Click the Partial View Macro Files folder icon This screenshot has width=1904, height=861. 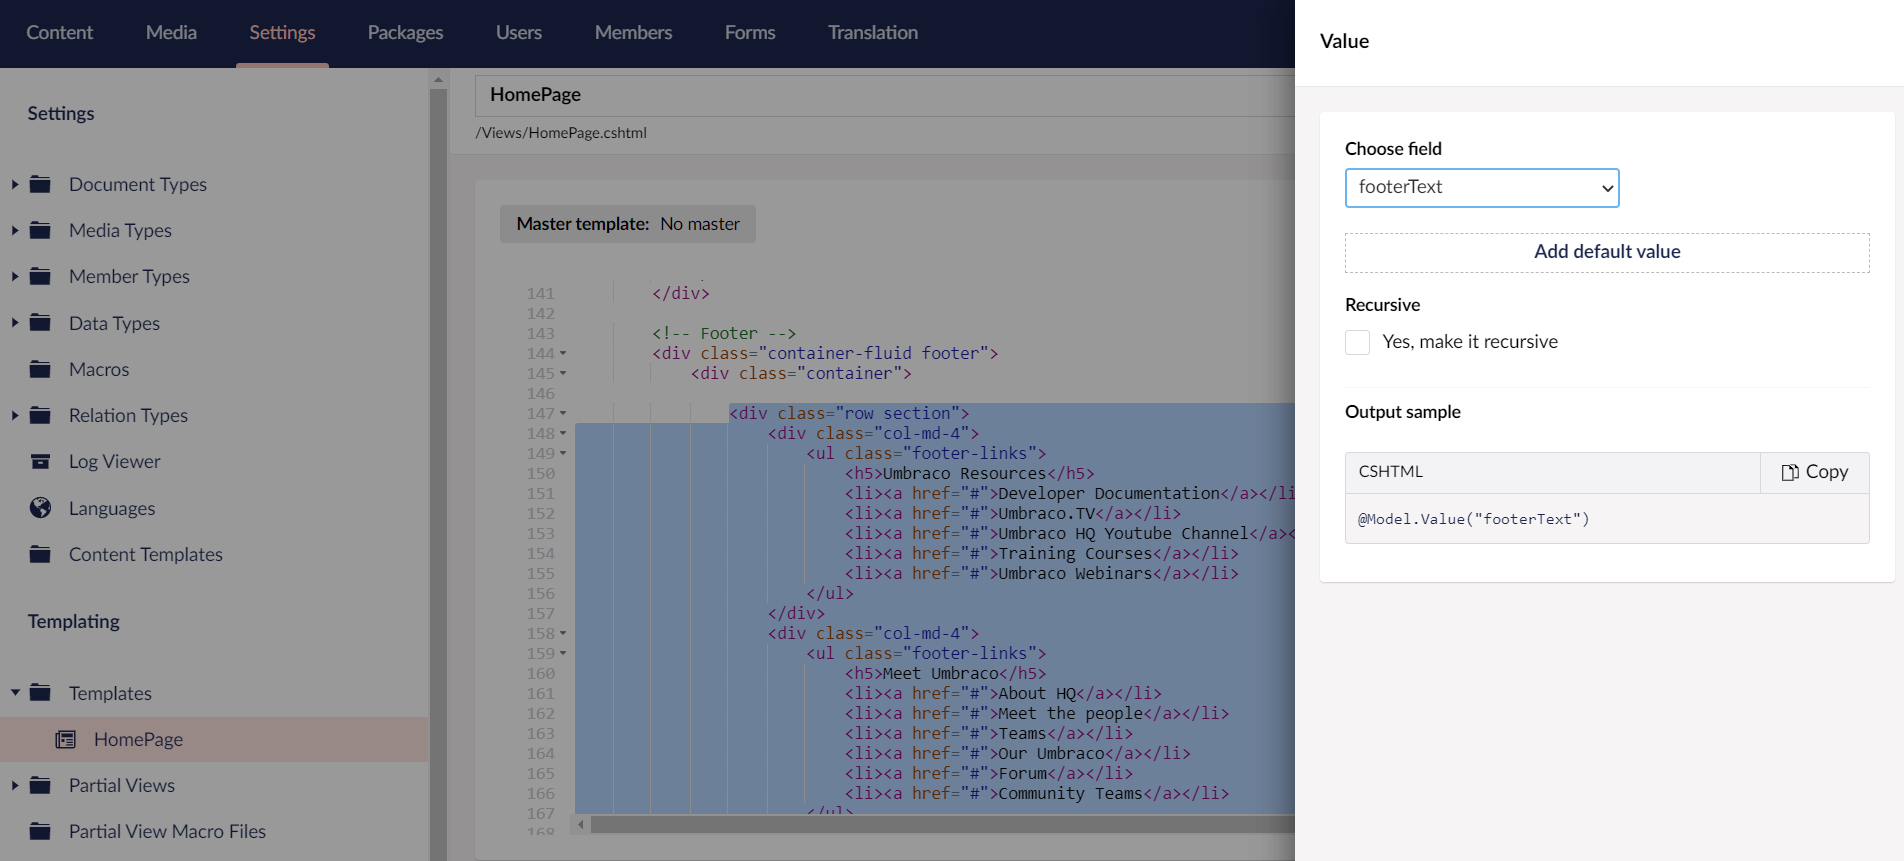tap(40, 831)
